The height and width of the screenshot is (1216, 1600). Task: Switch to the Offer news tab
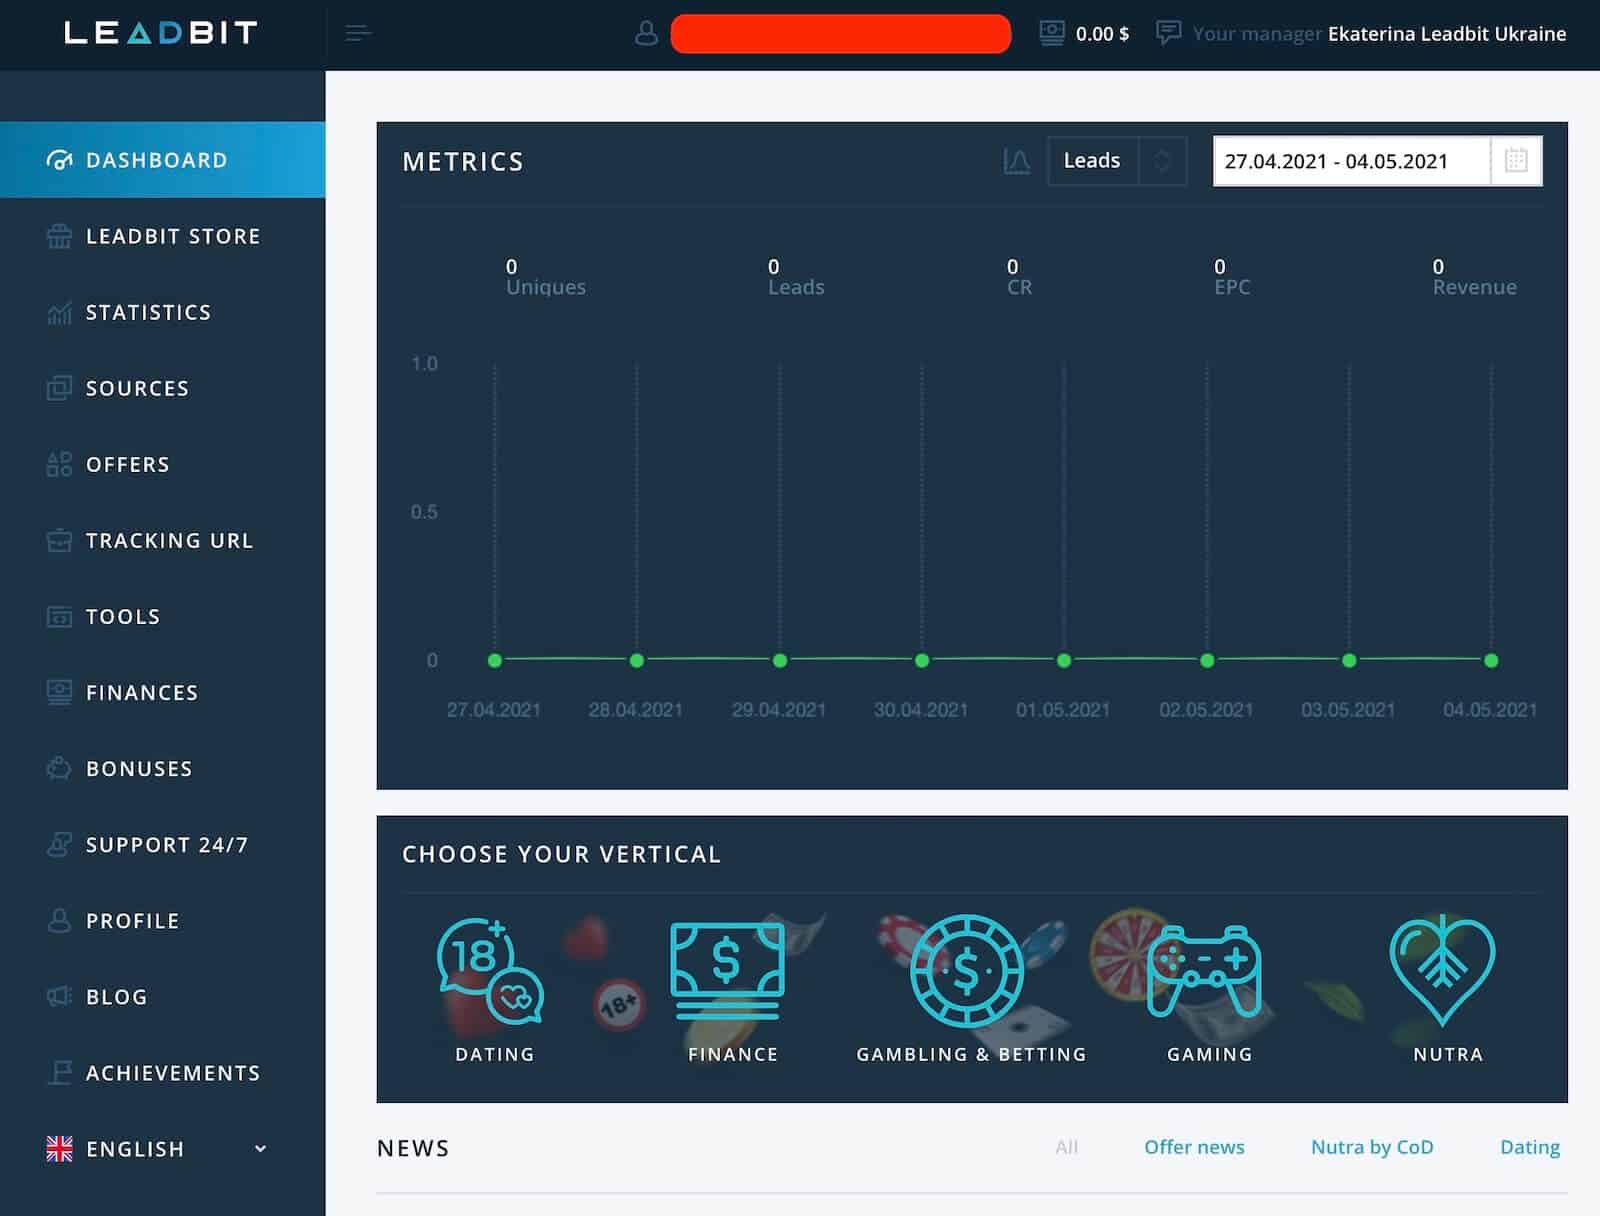pyautogui.click(x=1194, y=1147)
